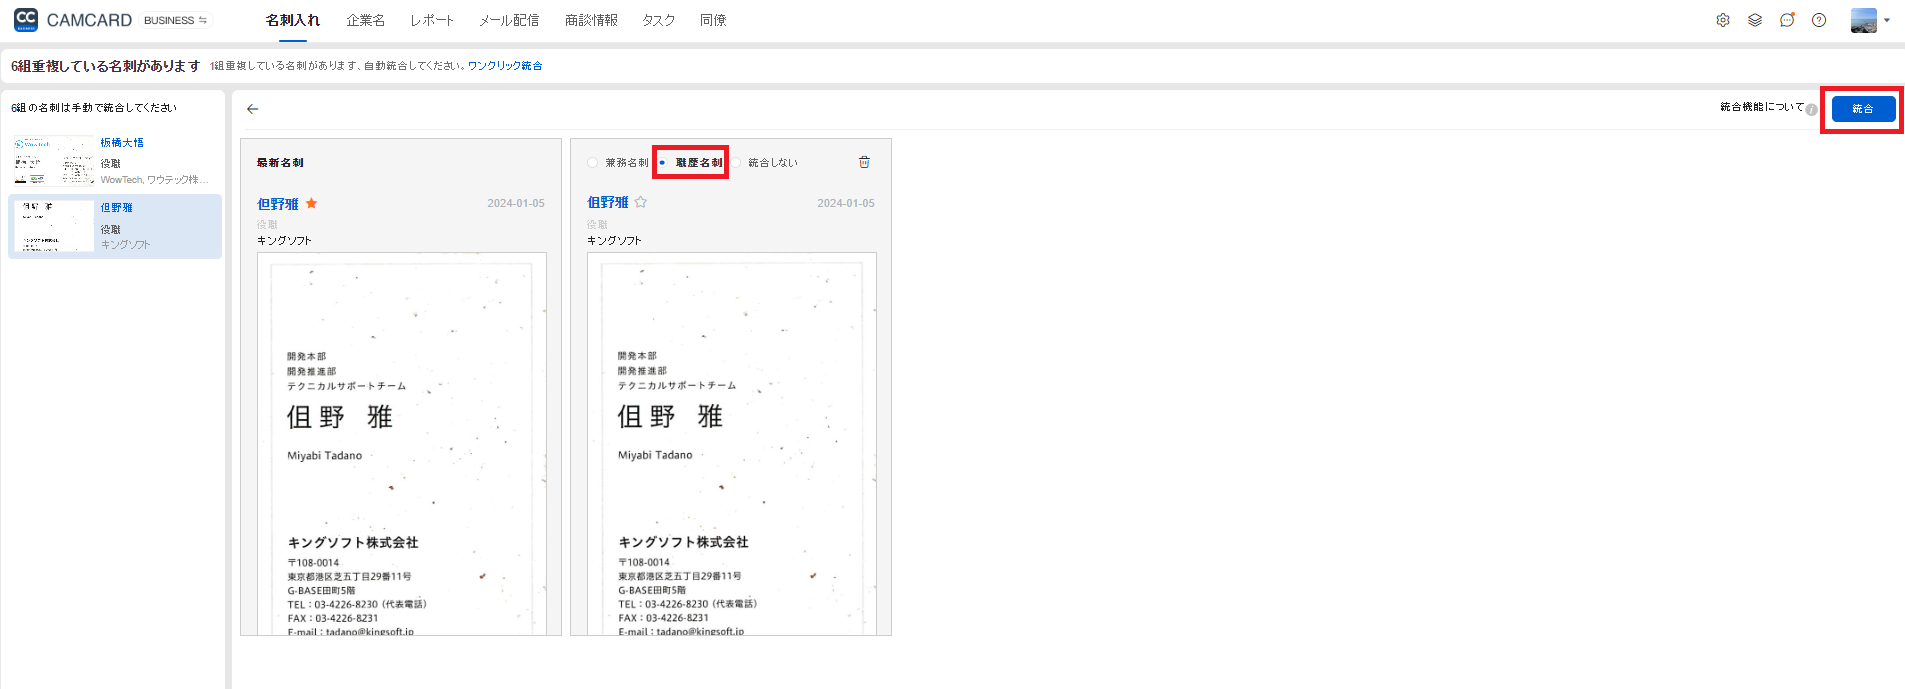Screen dimensions: 1905x689
Task: Click WowTech, ウウテック株… company text
Action: [155, 180]
